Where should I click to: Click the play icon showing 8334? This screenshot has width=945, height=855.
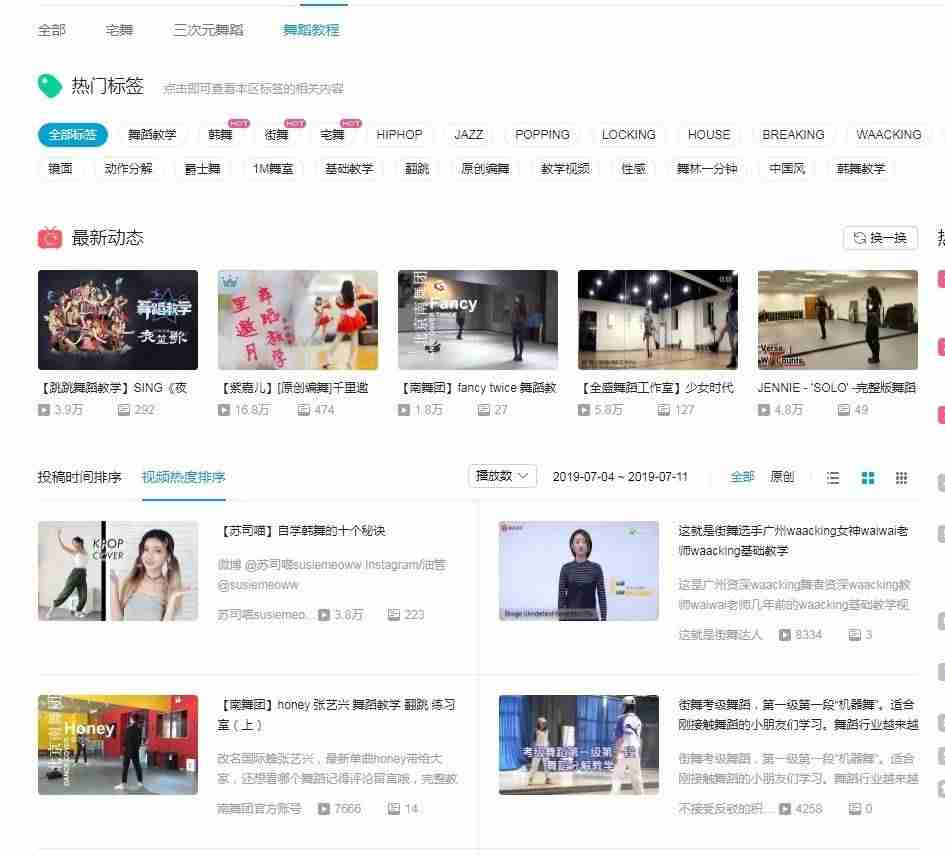click(x=785, y=634)
